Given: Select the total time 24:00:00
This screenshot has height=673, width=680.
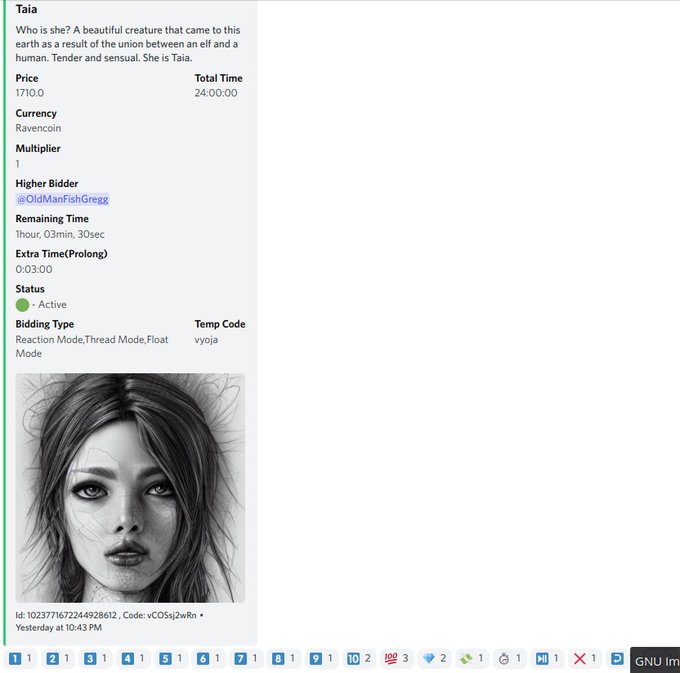Looking at the screenshot, I should coord(216,93).
